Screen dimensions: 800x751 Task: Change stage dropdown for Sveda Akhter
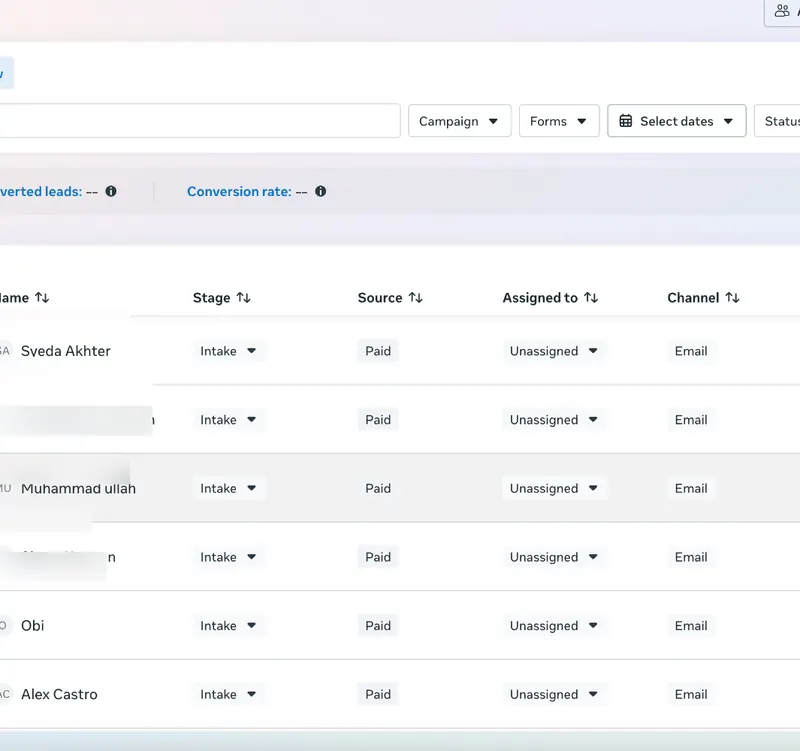pos(229,351)
